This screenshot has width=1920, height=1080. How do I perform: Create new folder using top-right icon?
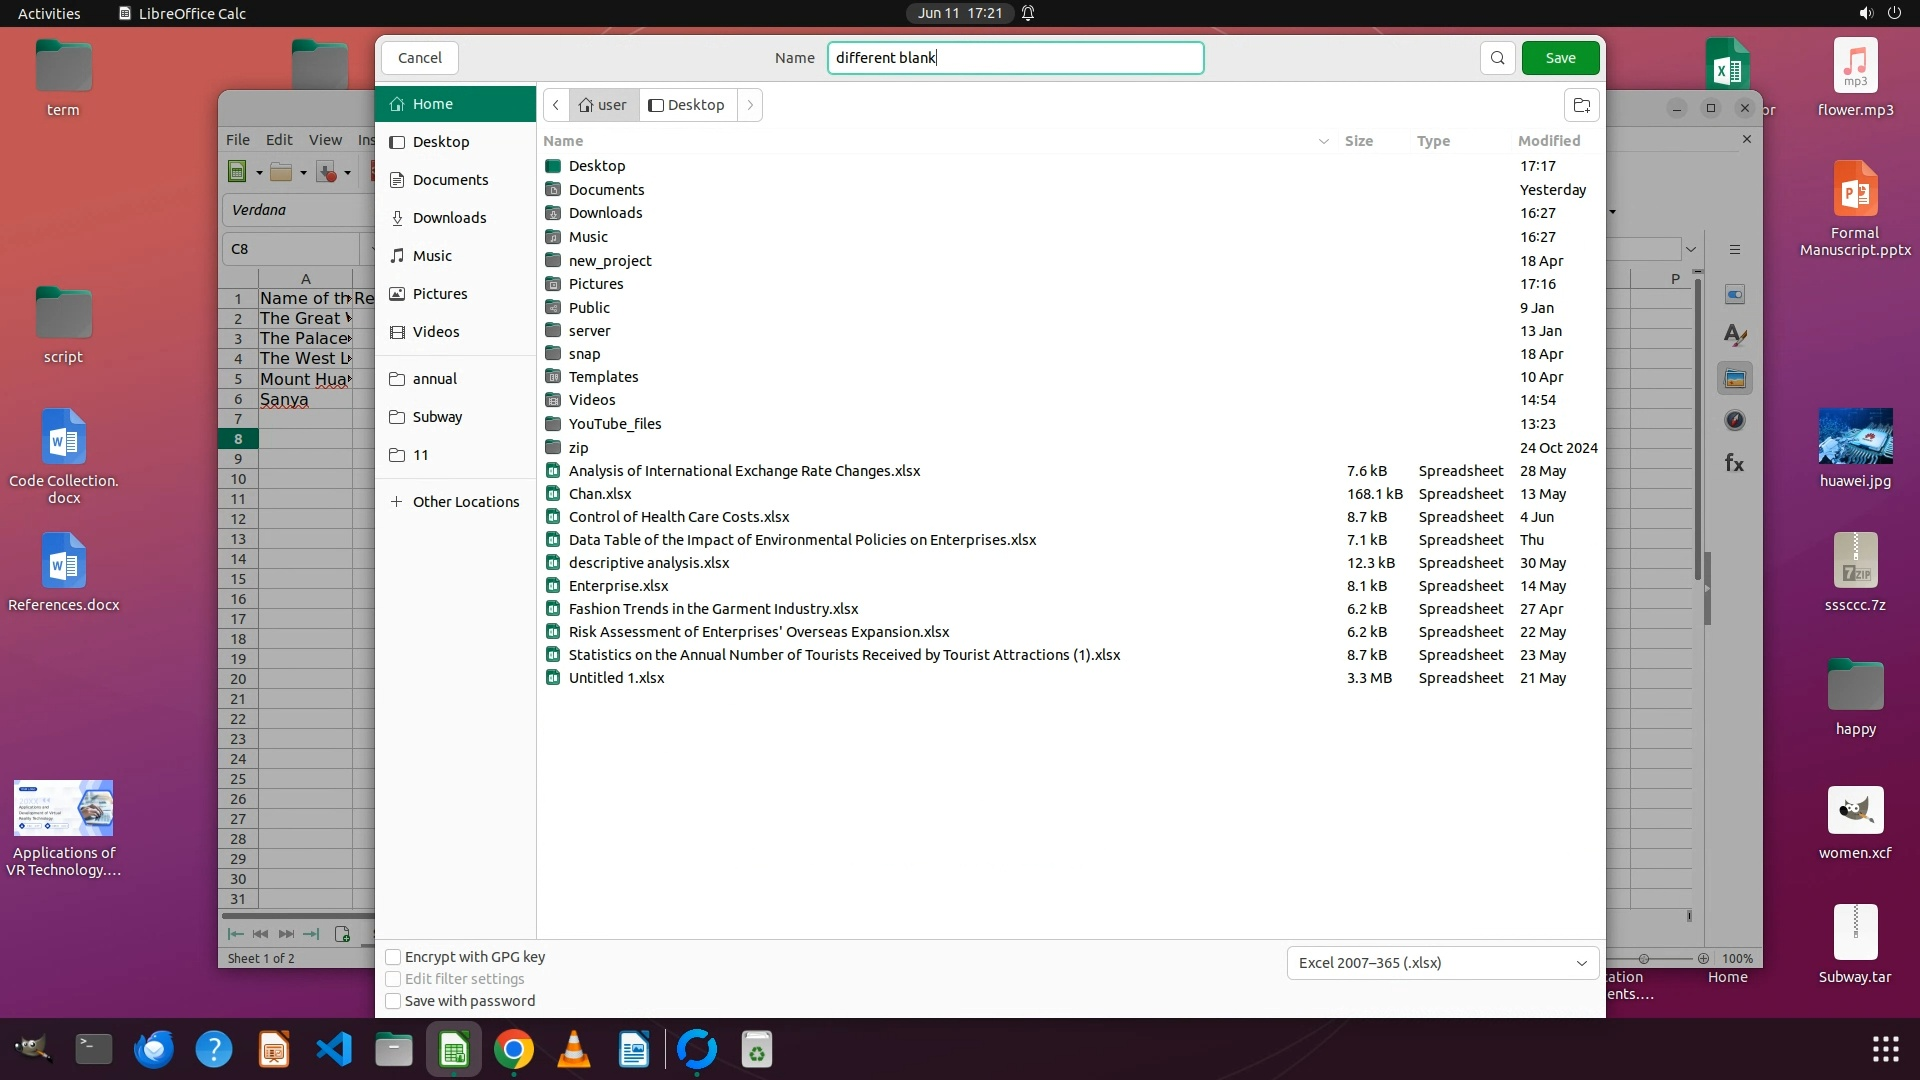coord(1581,105)
